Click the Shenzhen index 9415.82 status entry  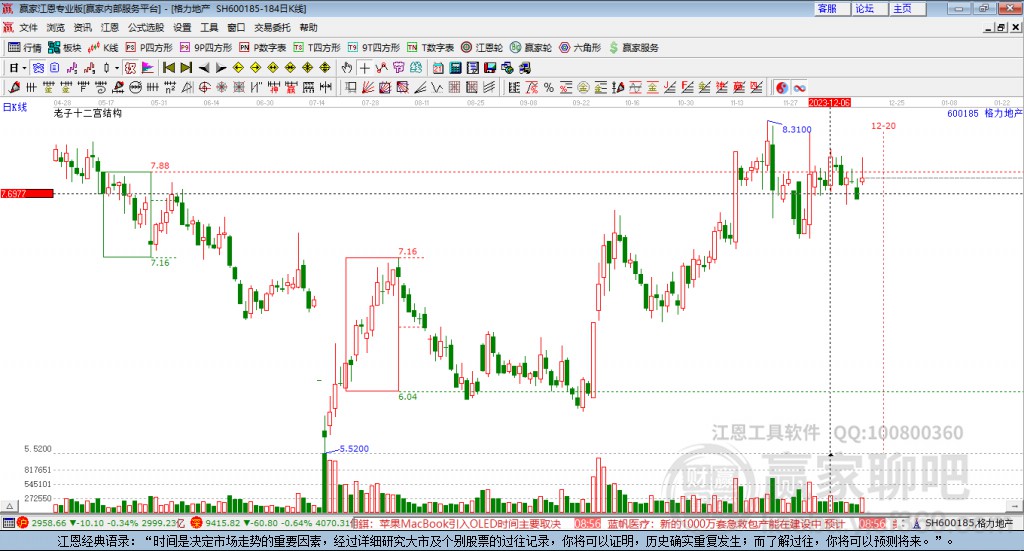tap(270, 524)
